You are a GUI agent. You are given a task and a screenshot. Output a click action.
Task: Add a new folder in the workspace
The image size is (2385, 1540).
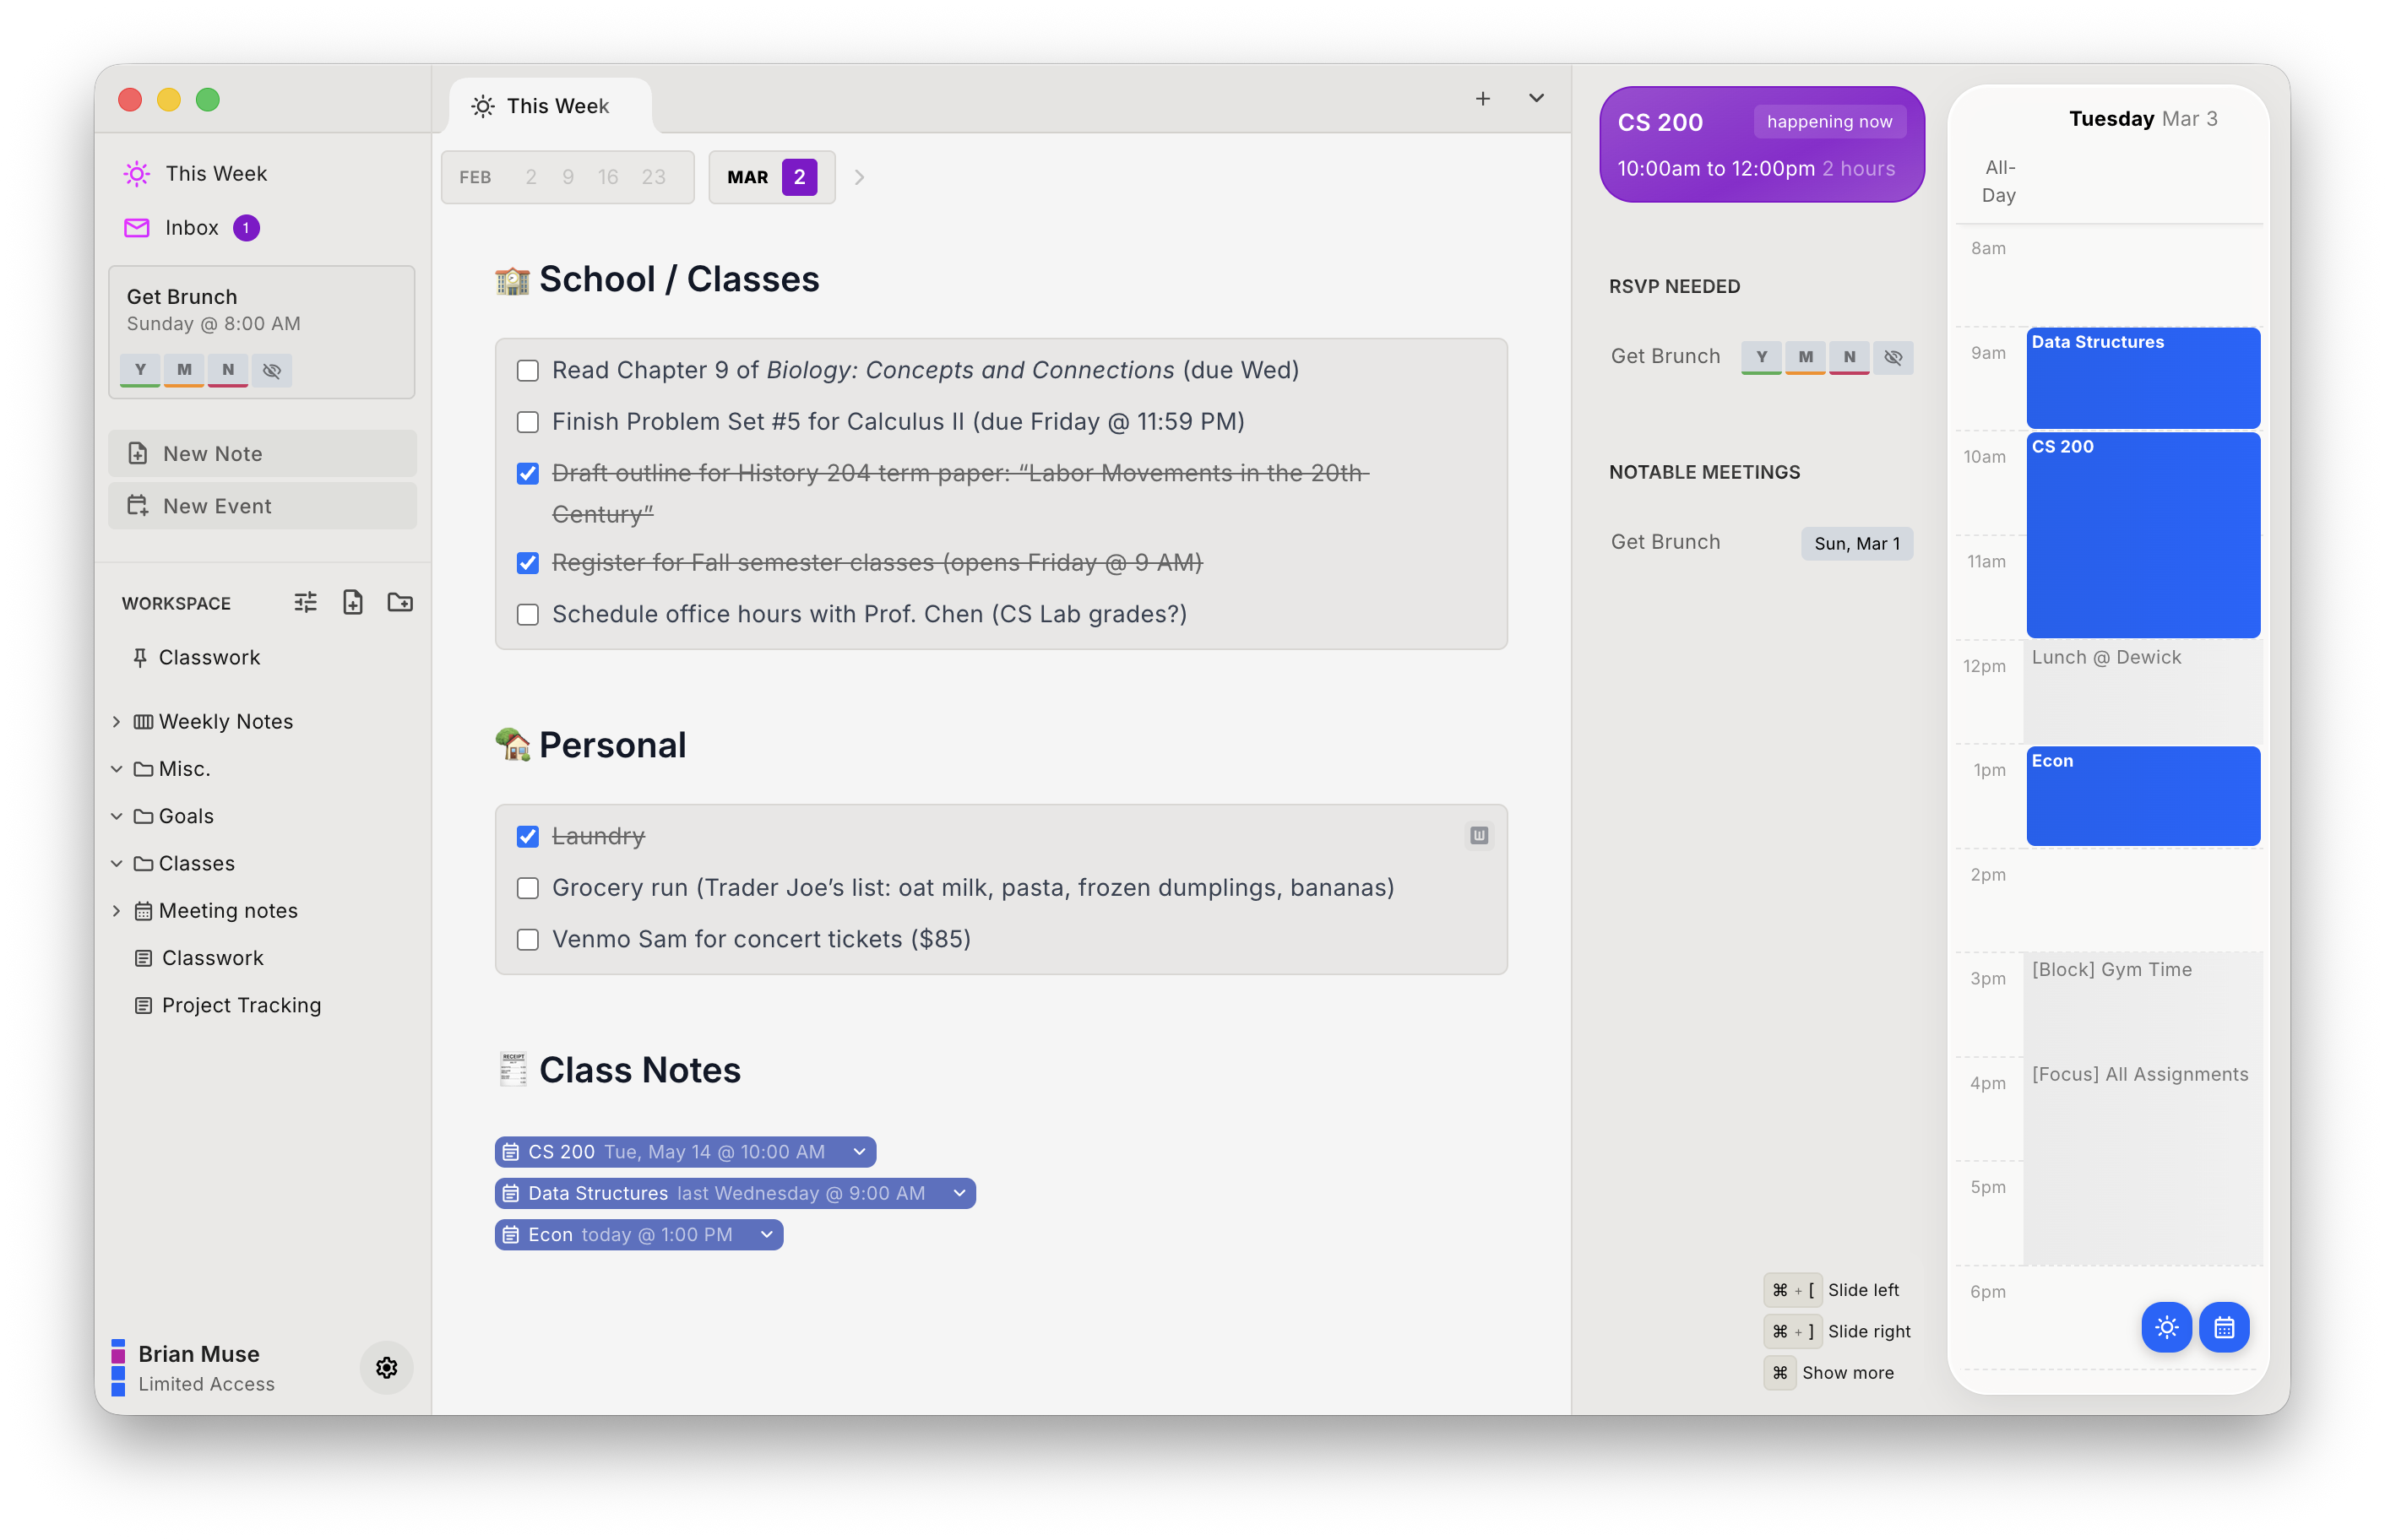coord(399,602)
